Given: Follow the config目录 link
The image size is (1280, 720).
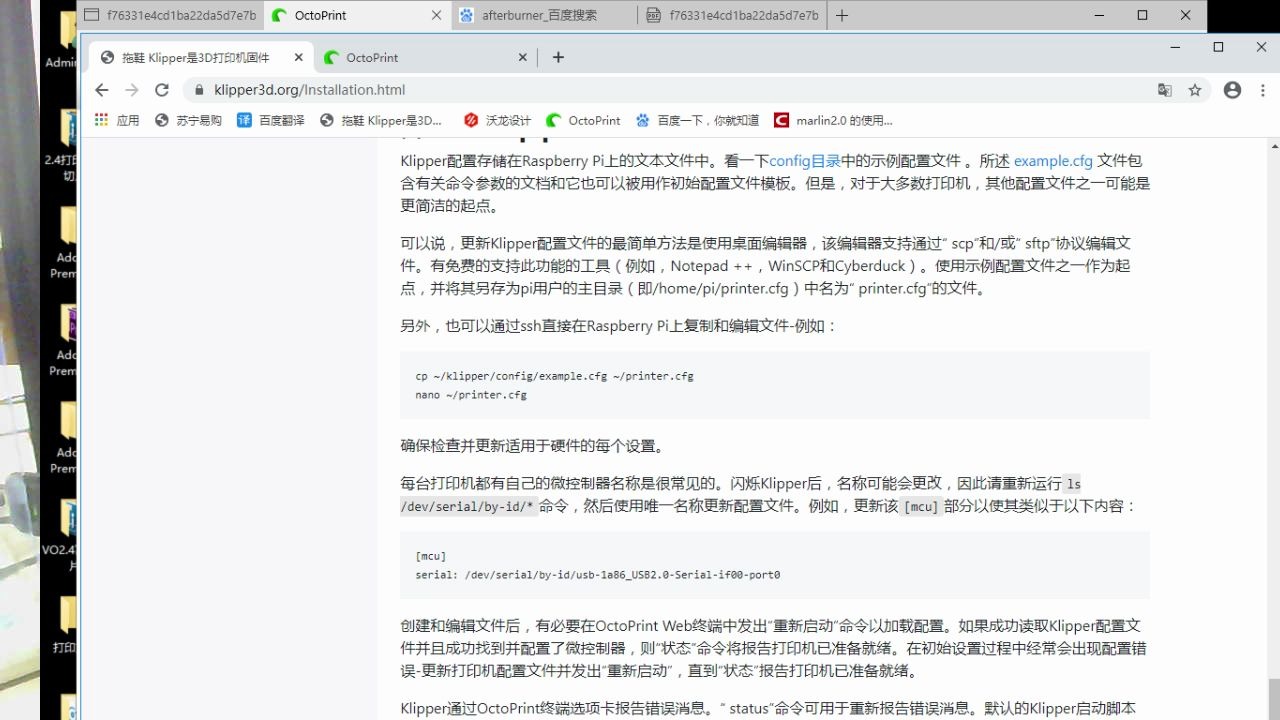Looking at the screenshot, I should [805, 161].
